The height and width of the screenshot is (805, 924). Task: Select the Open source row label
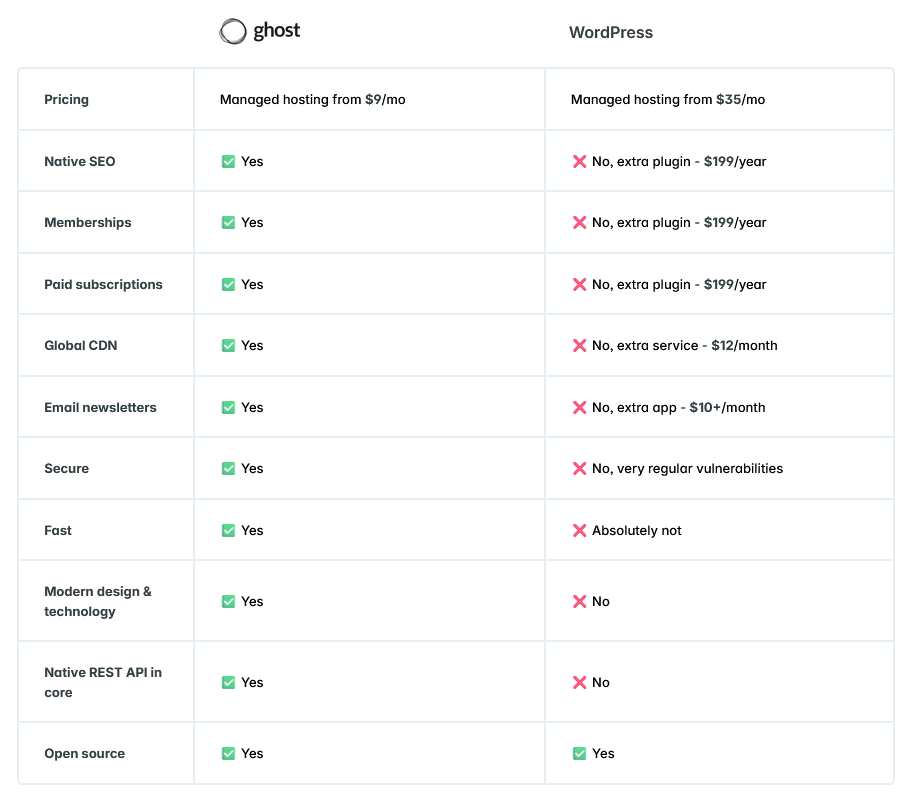coord(85,754)
